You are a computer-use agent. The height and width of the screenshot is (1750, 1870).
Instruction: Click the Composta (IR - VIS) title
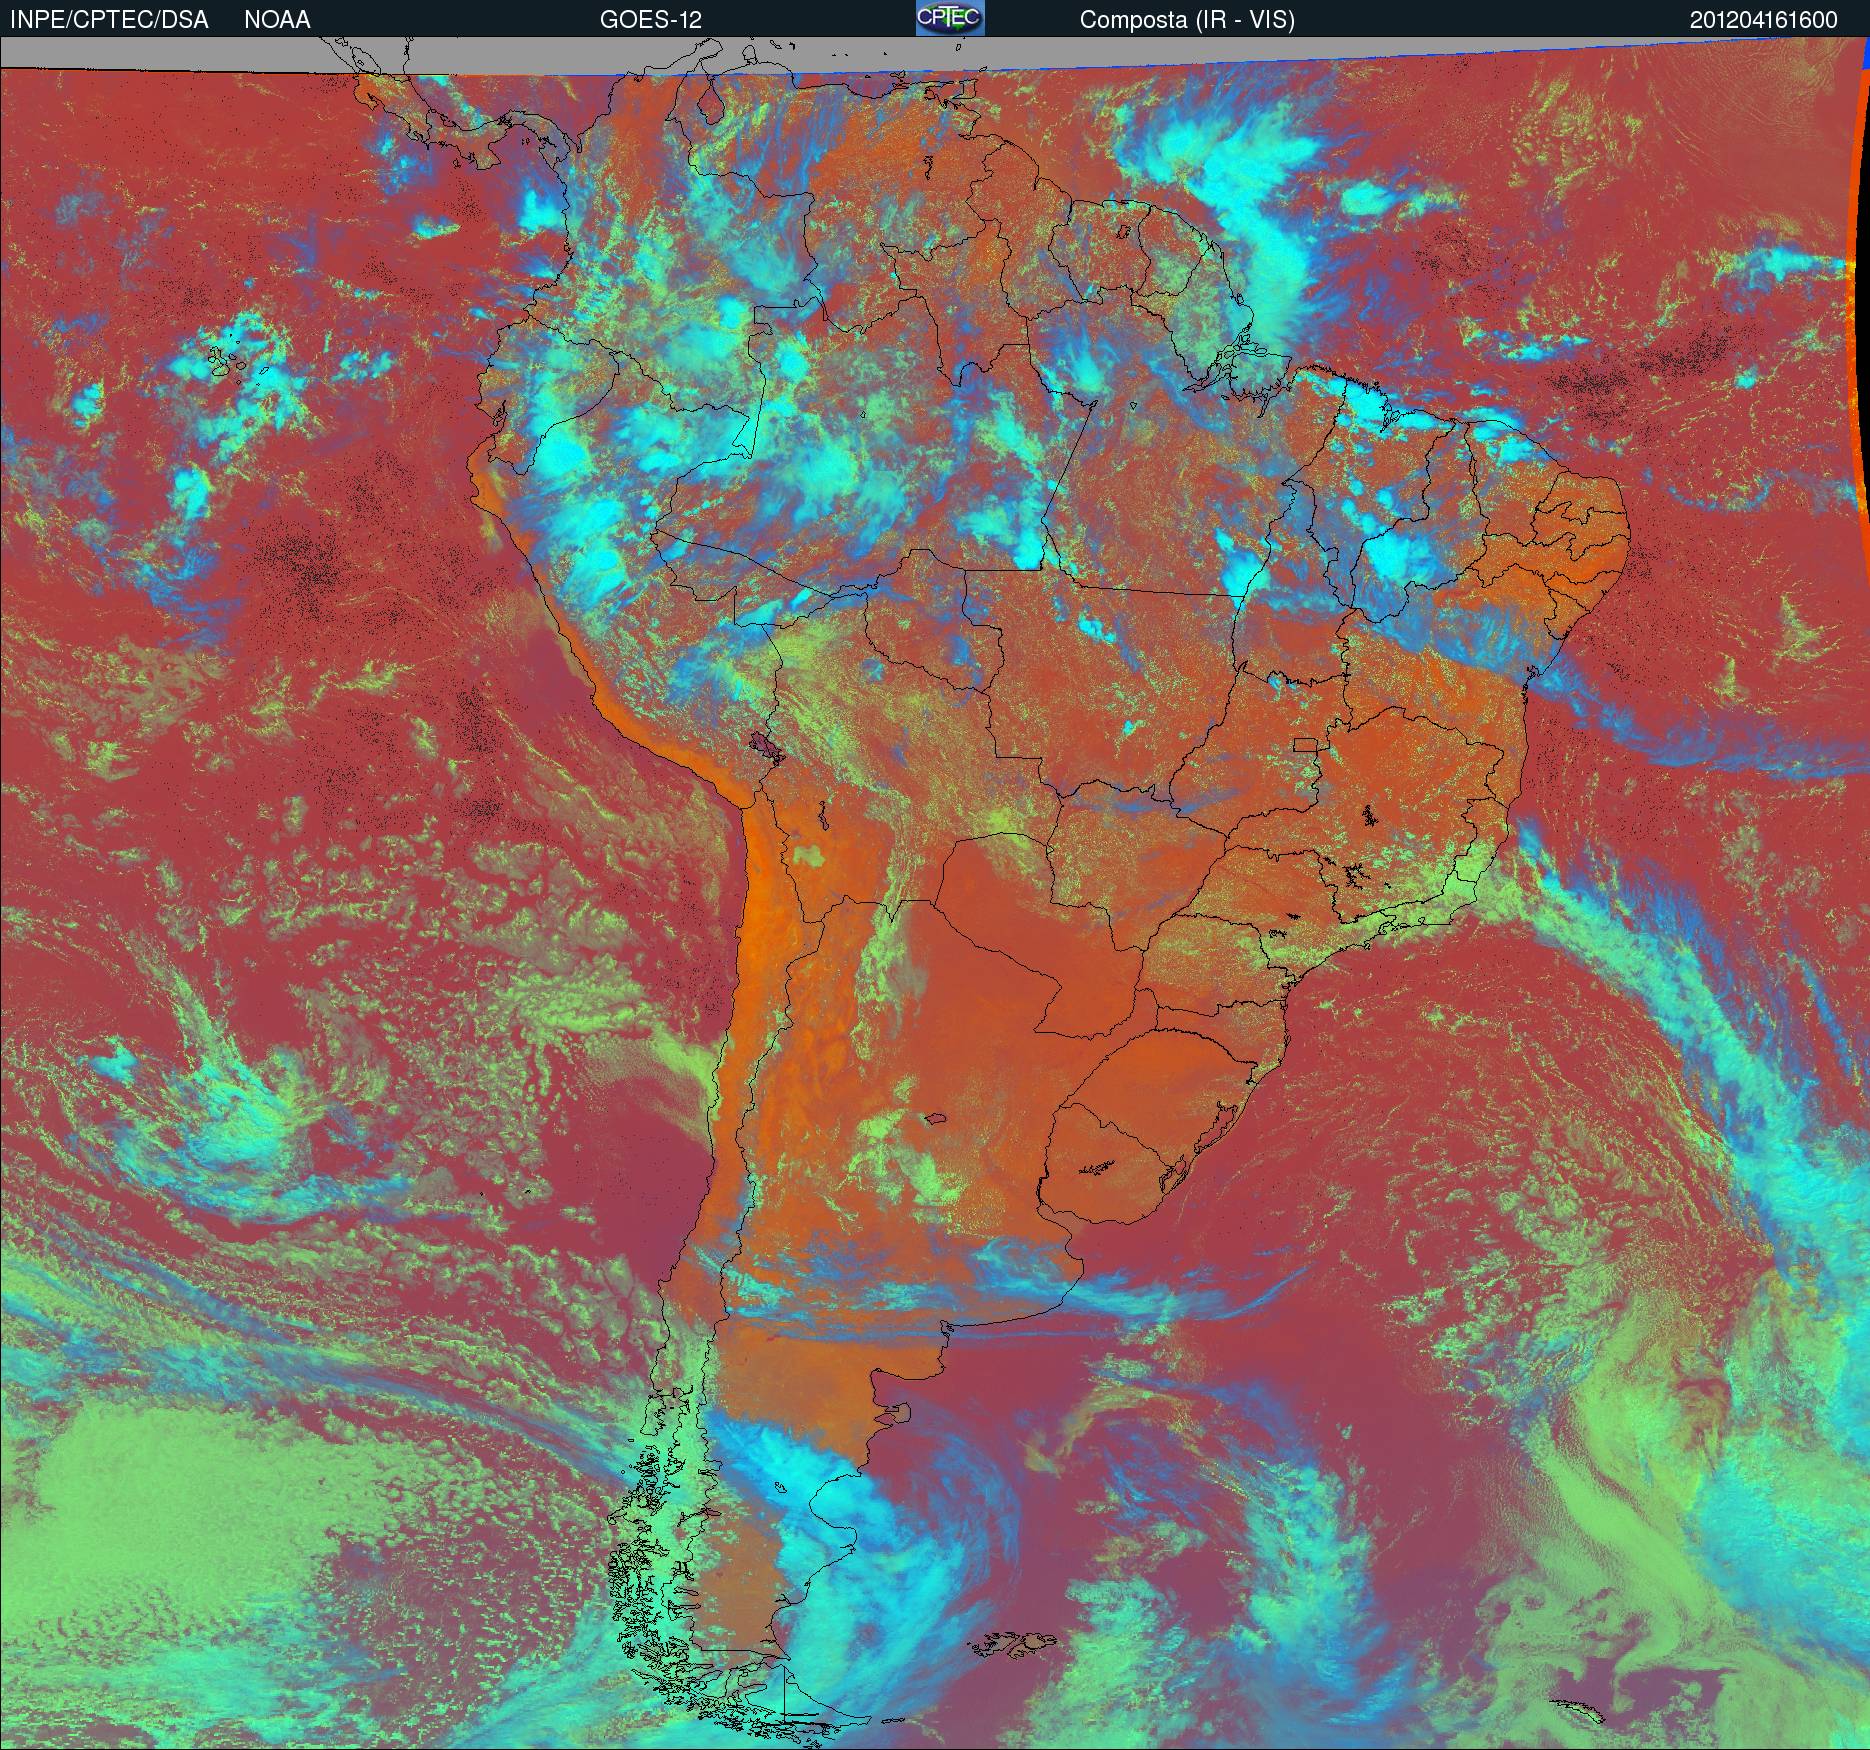click(x=1187, y=20)
